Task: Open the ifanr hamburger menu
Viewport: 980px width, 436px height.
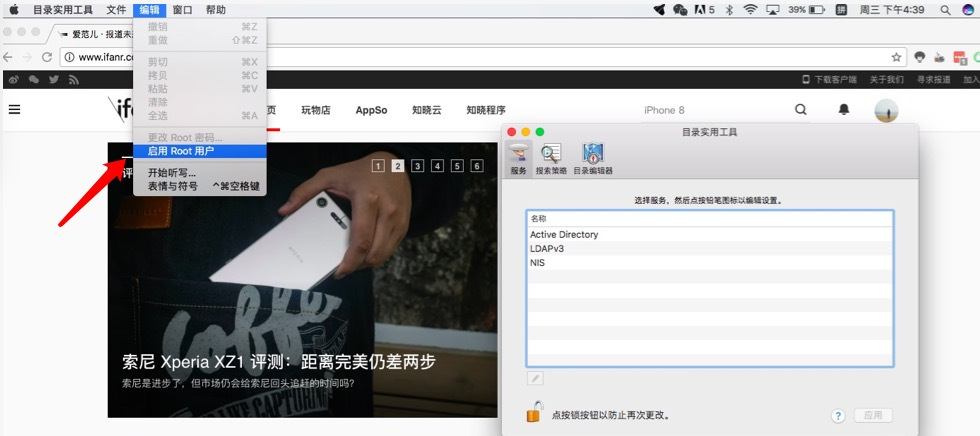Action: tap(14, 109)
